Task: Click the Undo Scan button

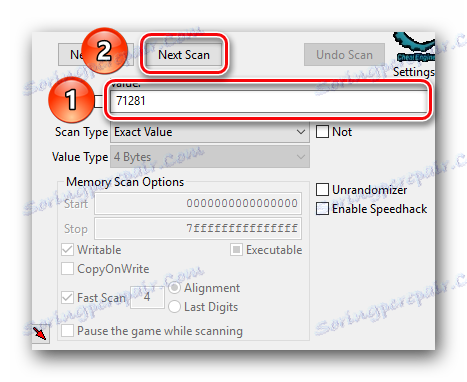Action: [x=344, y=54]
